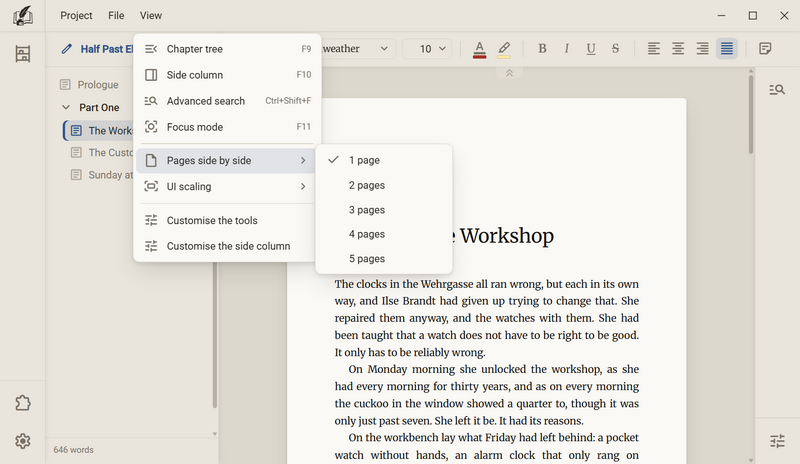
Task: Open the notes icon in toolbar
Action: point(765,48)
